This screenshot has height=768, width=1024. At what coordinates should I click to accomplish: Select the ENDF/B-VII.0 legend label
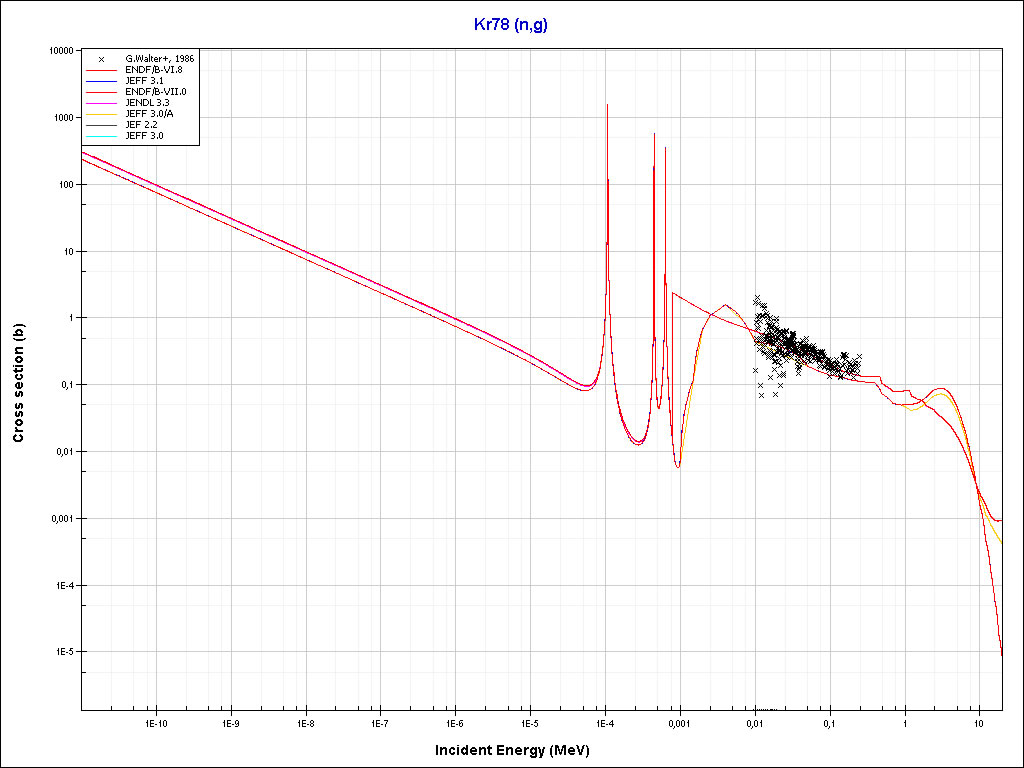[x=156, y=92]
